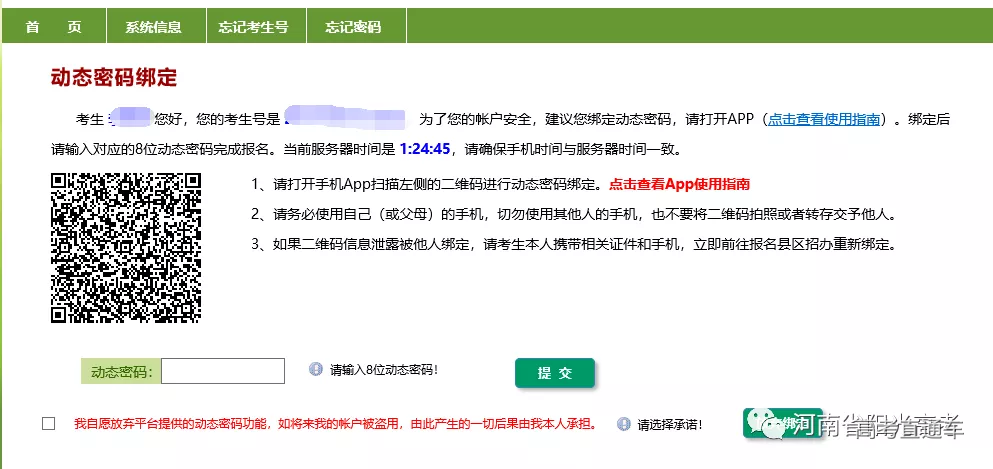
Task: Click the blue server time 1:24:45
Action: click(x=425, y=149)
